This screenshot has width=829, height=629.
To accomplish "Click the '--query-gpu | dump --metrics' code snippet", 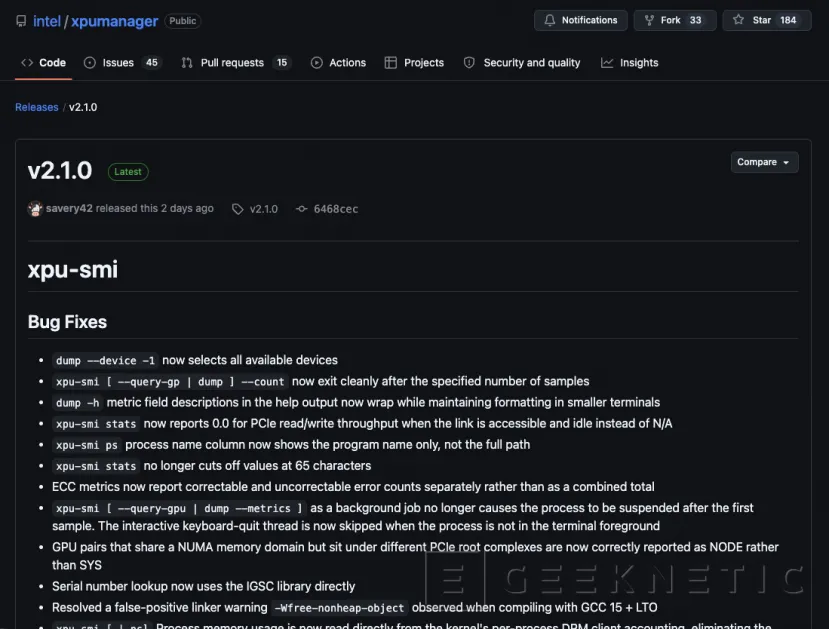I will [x=179, y=508].
